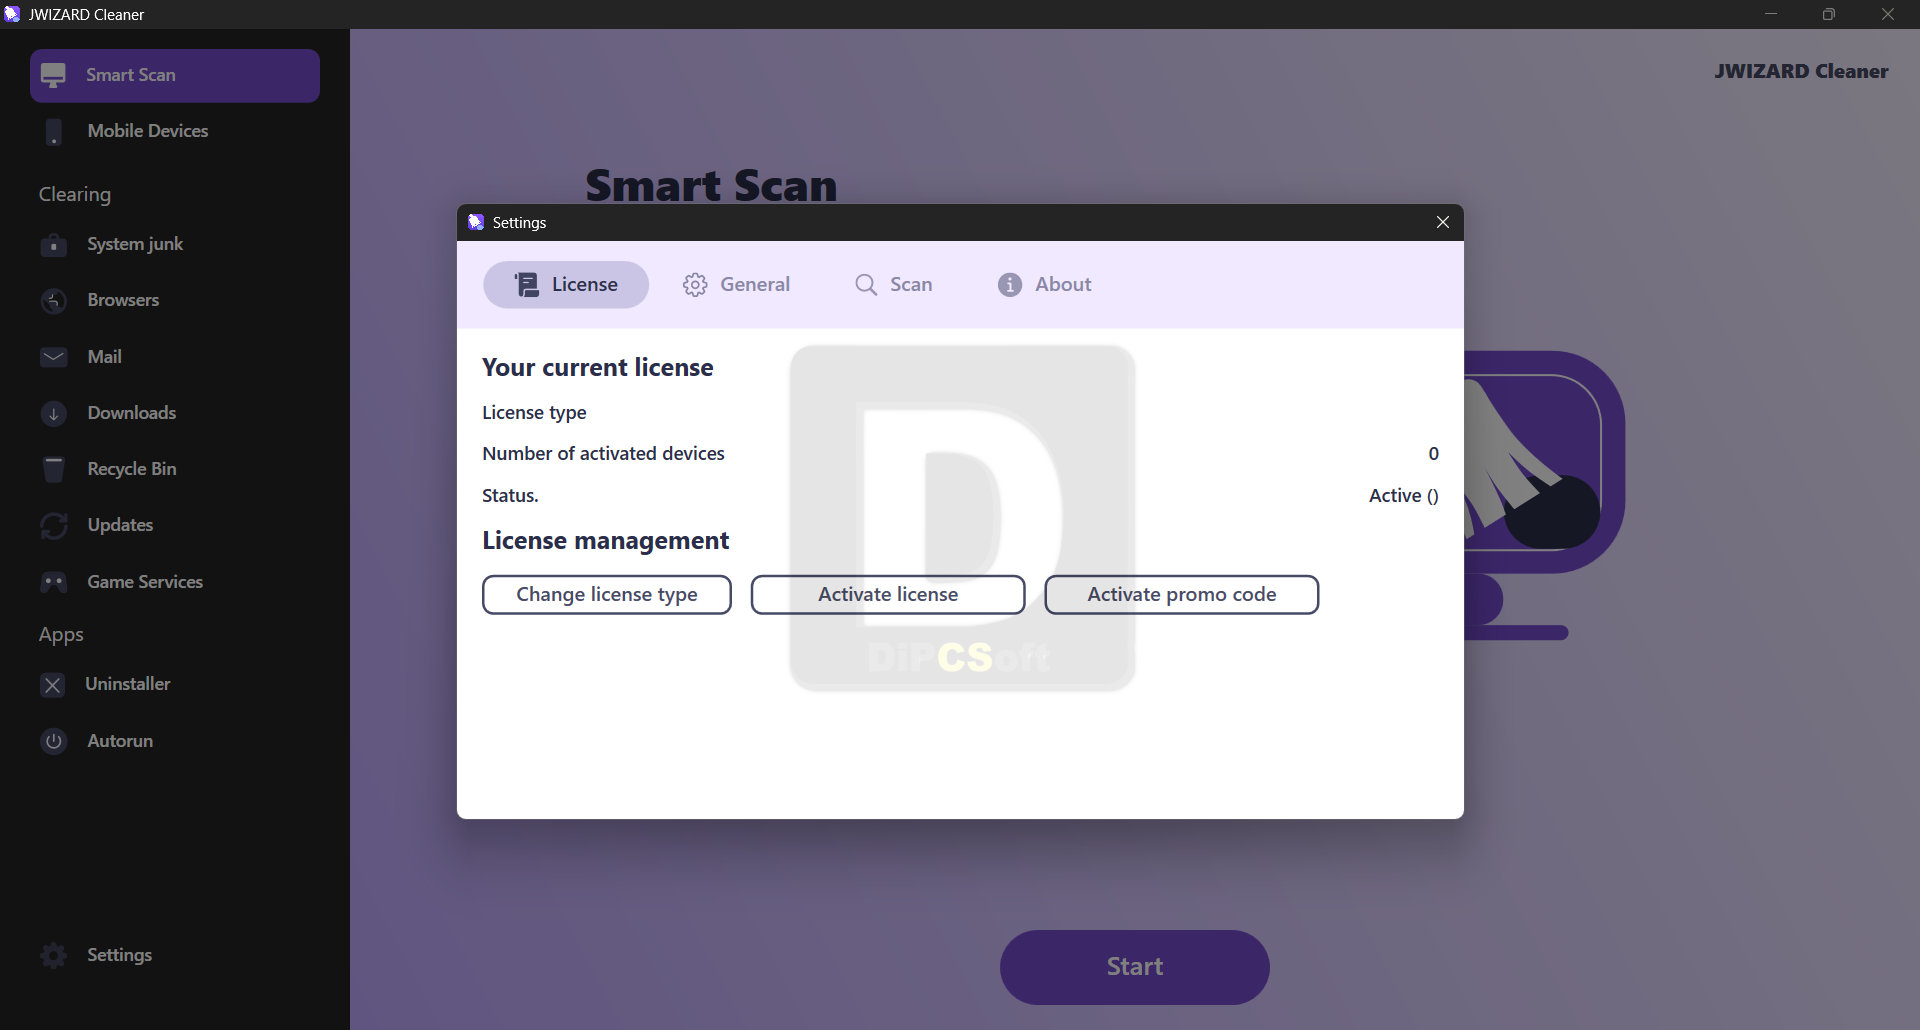Click Change license type button
1920x1030 pixels.
click(x=607, y=595)
